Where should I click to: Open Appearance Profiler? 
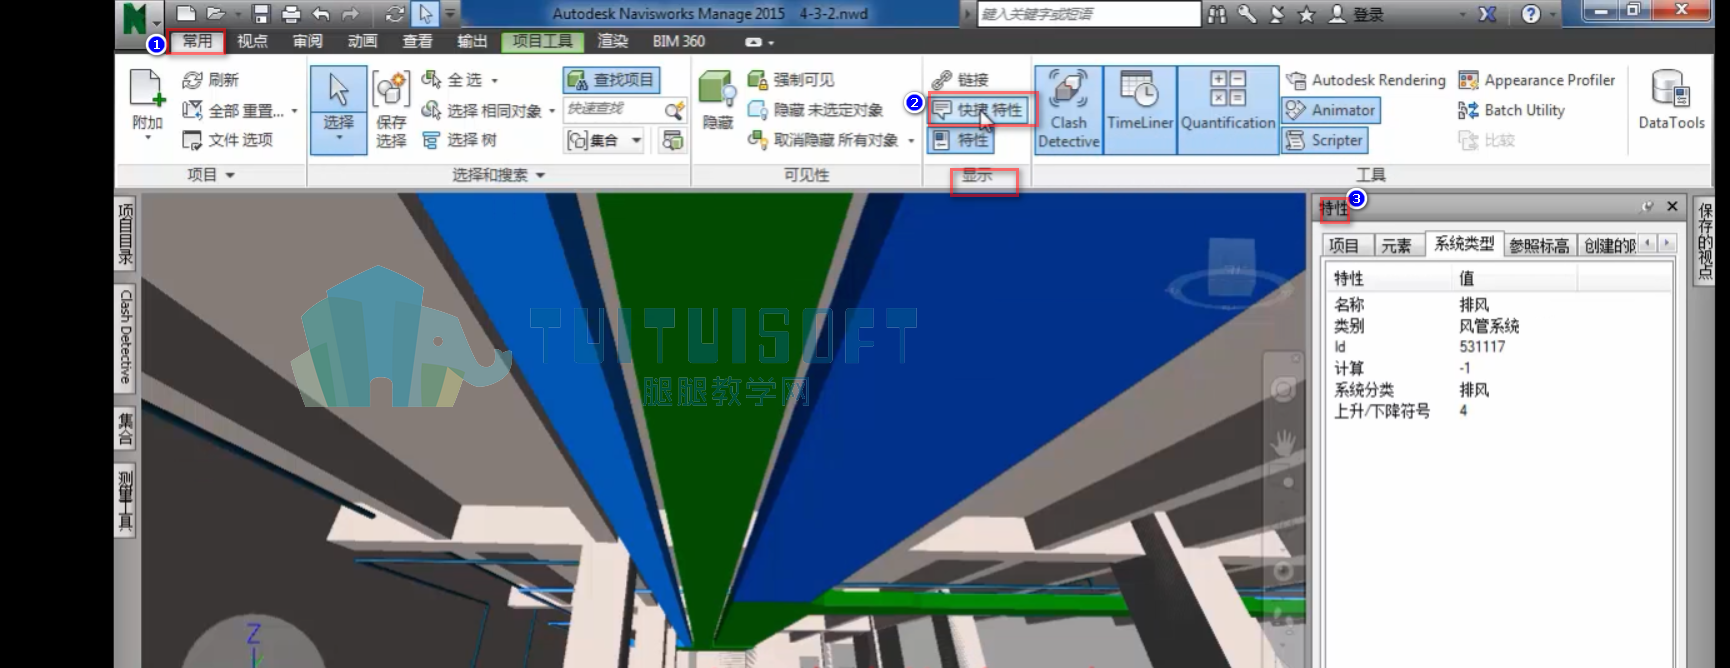pyautogui.click(x=1537, y=80)
